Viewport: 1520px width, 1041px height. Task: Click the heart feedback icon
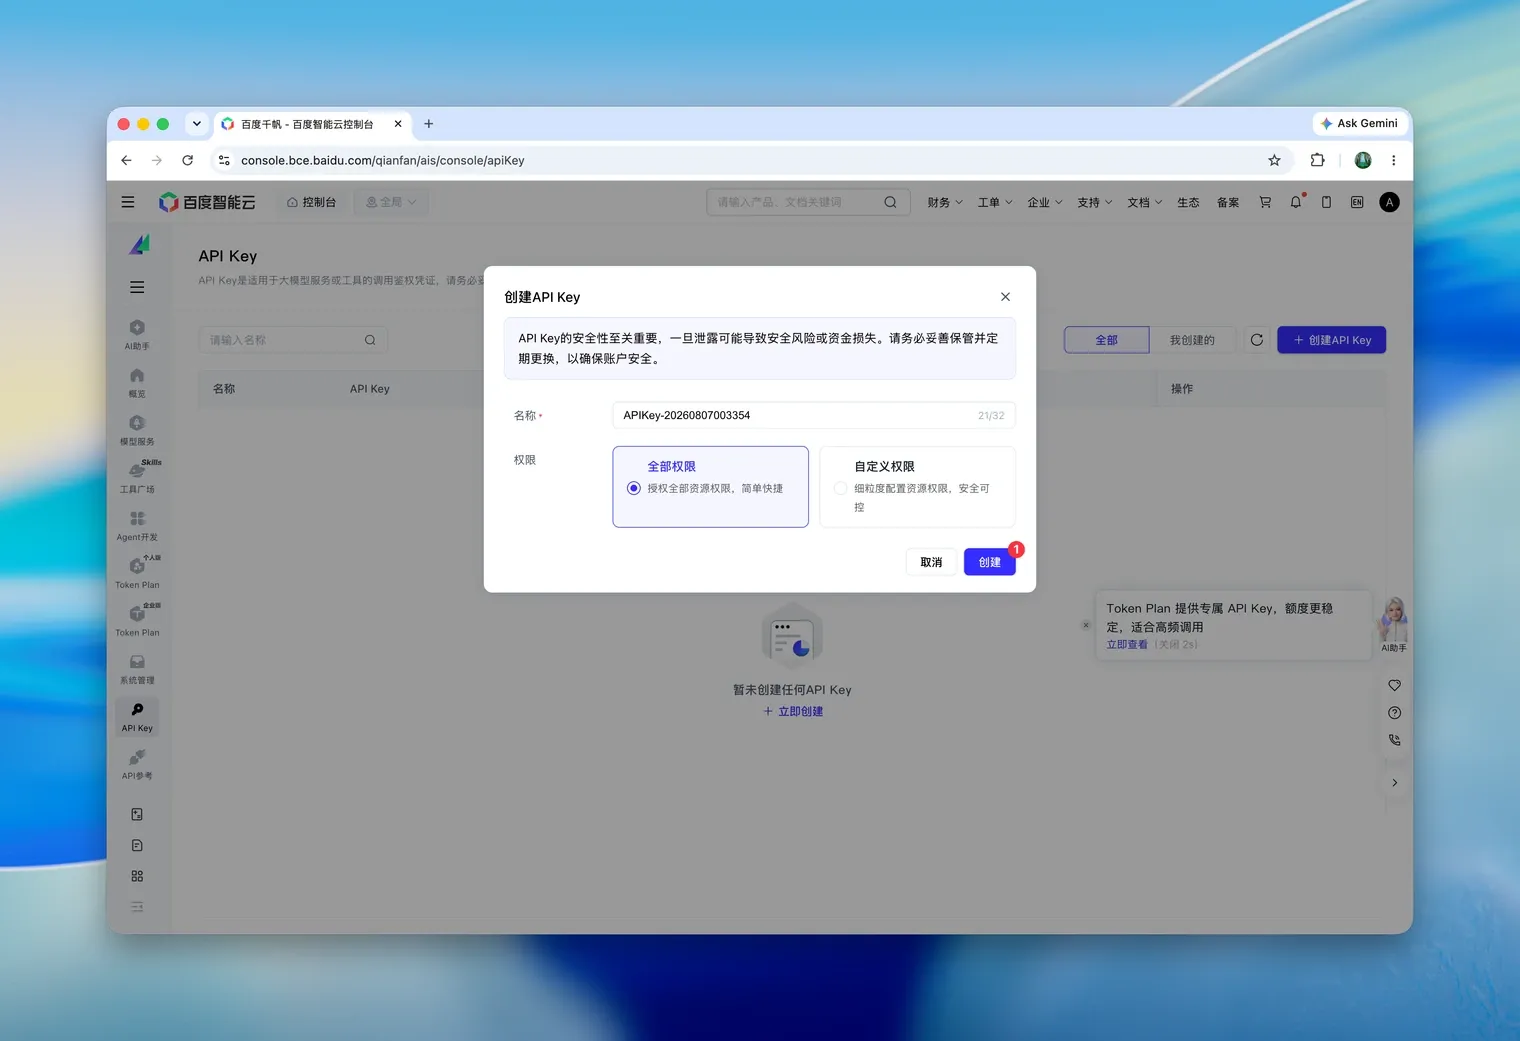[1394, 685]
